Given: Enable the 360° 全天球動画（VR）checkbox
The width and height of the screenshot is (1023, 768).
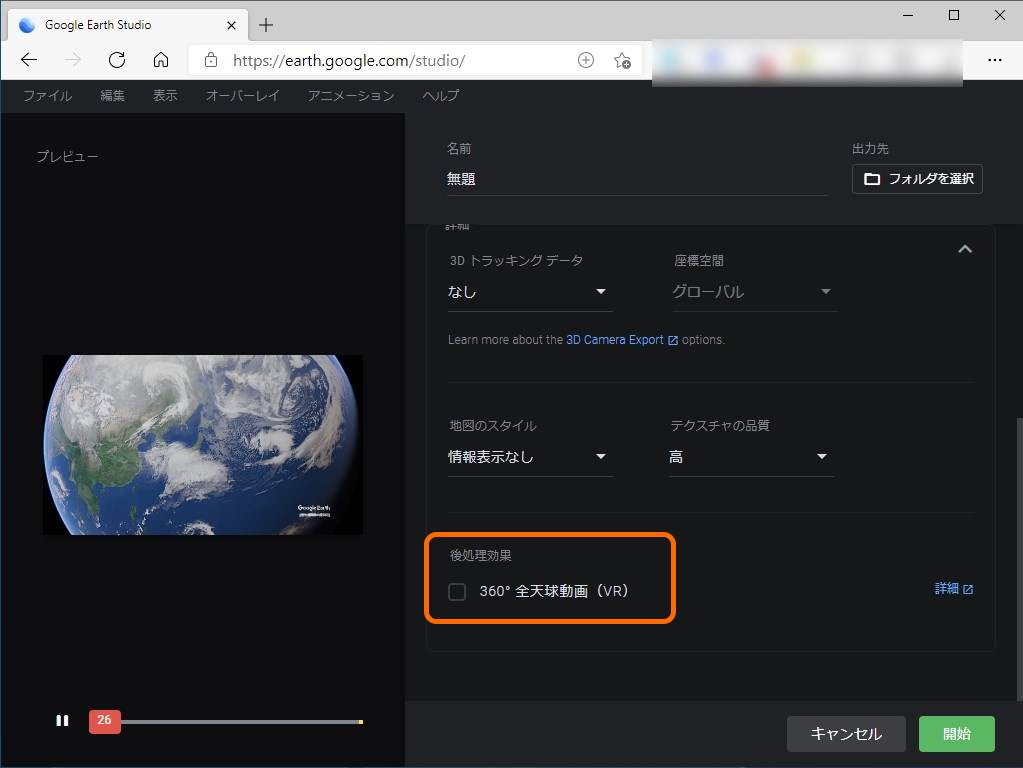Looking at the screenshot, I should coord(457,591).
